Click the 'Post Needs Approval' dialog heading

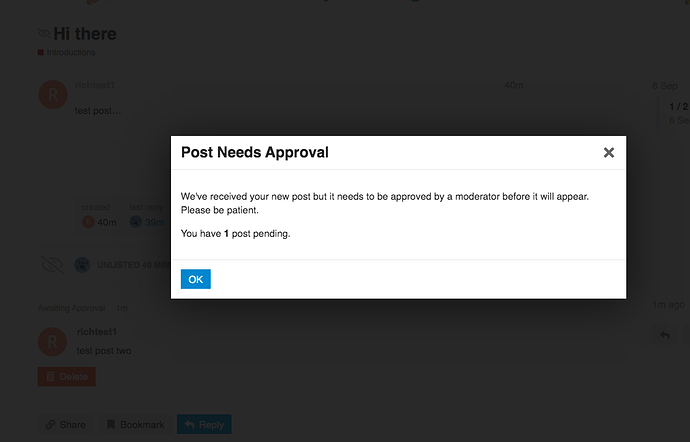(255, 152)
